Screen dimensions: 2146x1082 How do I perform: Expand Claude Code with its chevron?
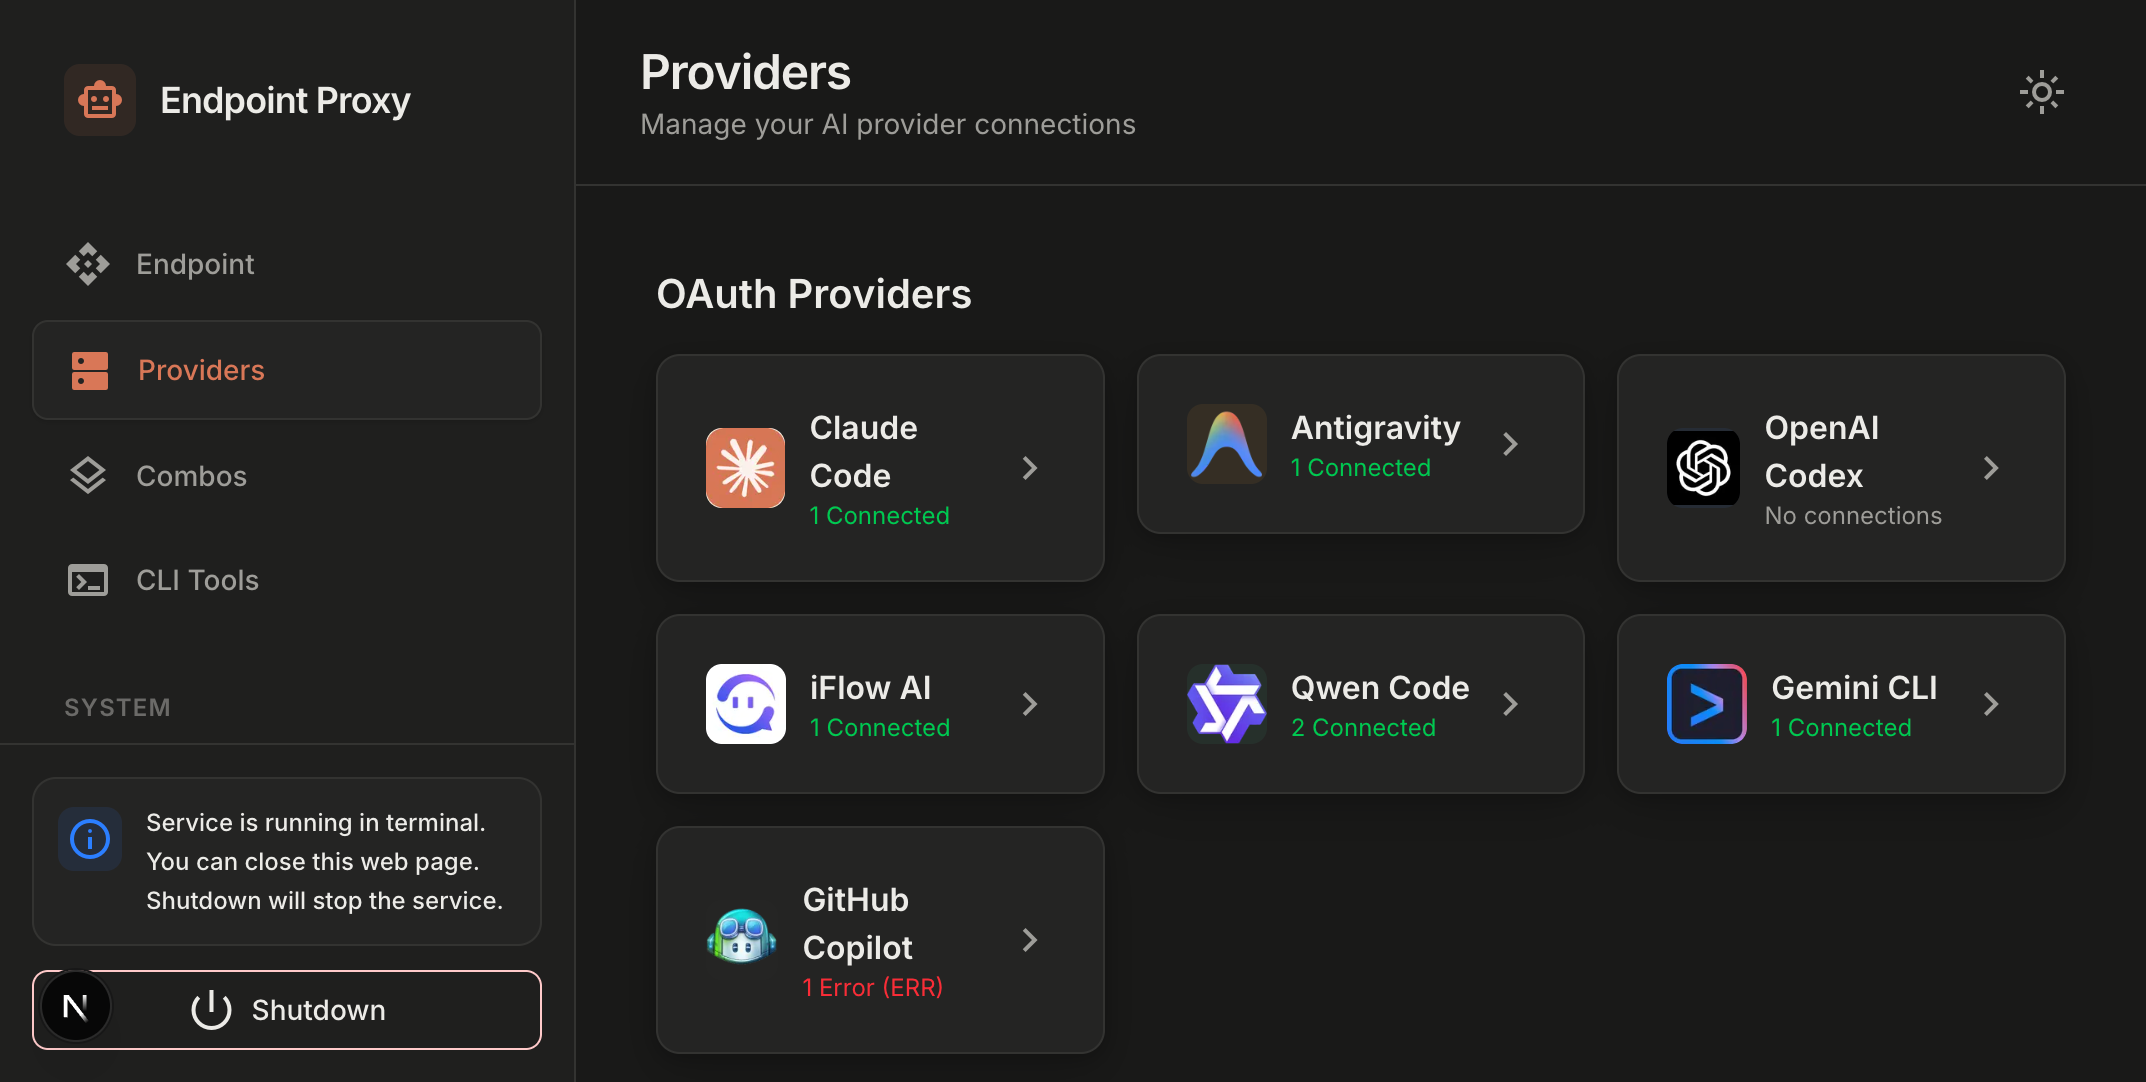tap(1030, 468)
